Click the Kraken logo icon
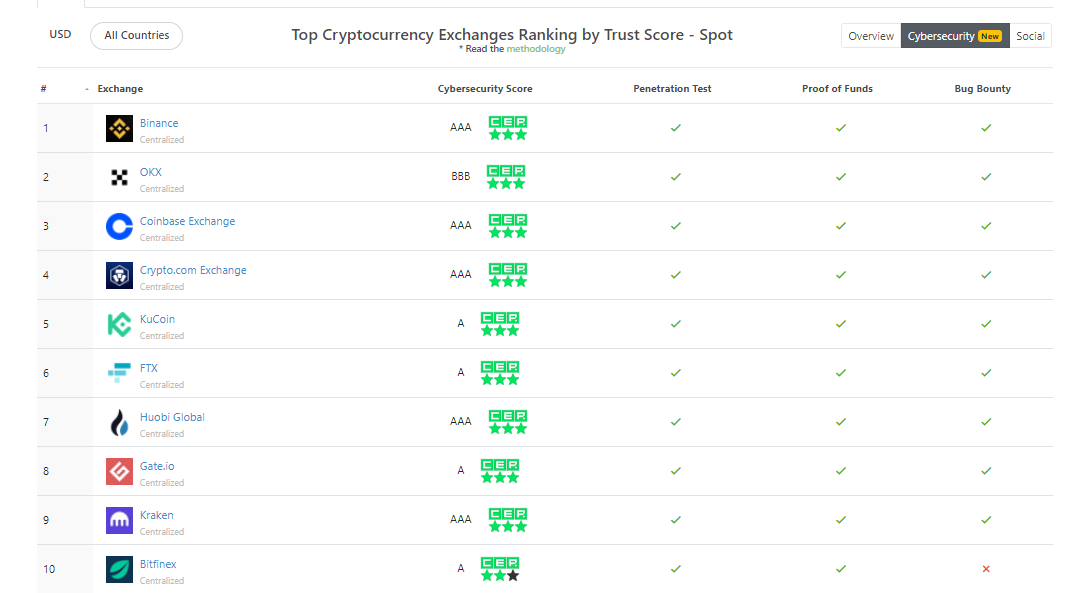The height and width of the screenshot is (593, 1074). click(x=119, y=520)
